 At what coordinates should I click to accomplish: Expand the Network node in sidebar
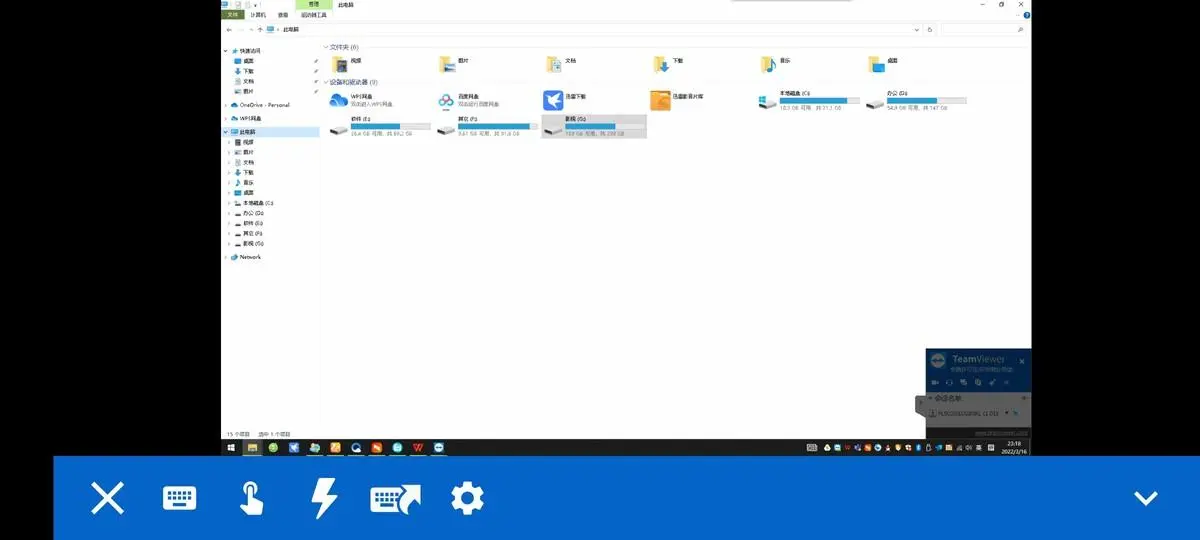point(227,257)
